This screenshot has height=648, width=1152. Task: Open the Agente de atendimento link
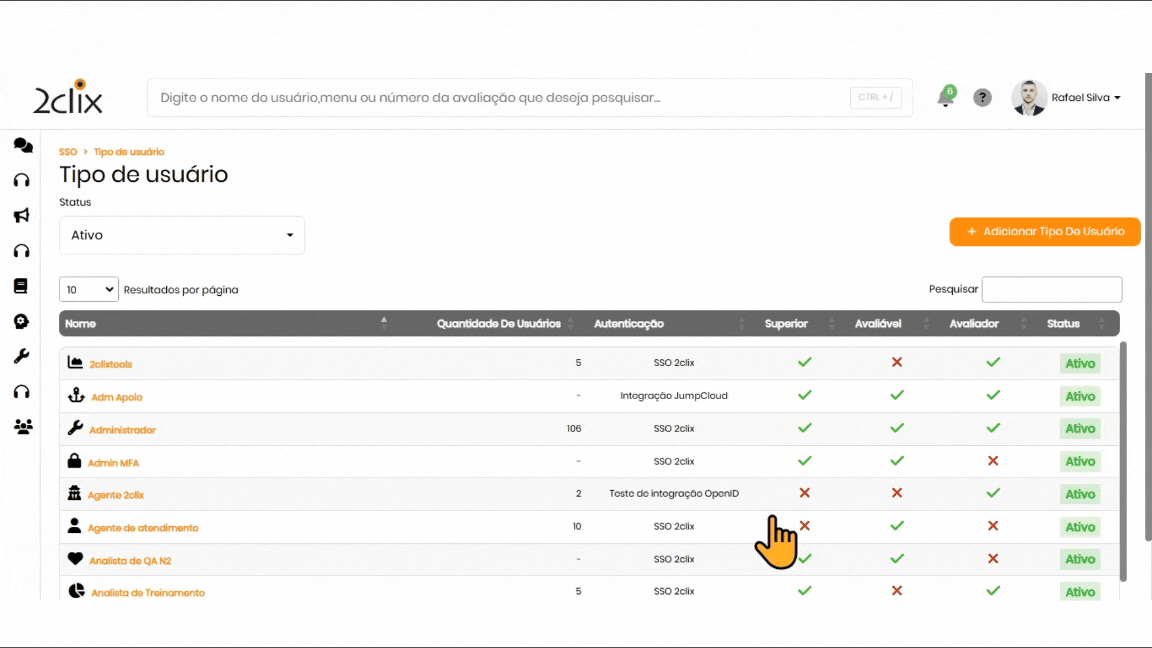click(x=143, y=528)
